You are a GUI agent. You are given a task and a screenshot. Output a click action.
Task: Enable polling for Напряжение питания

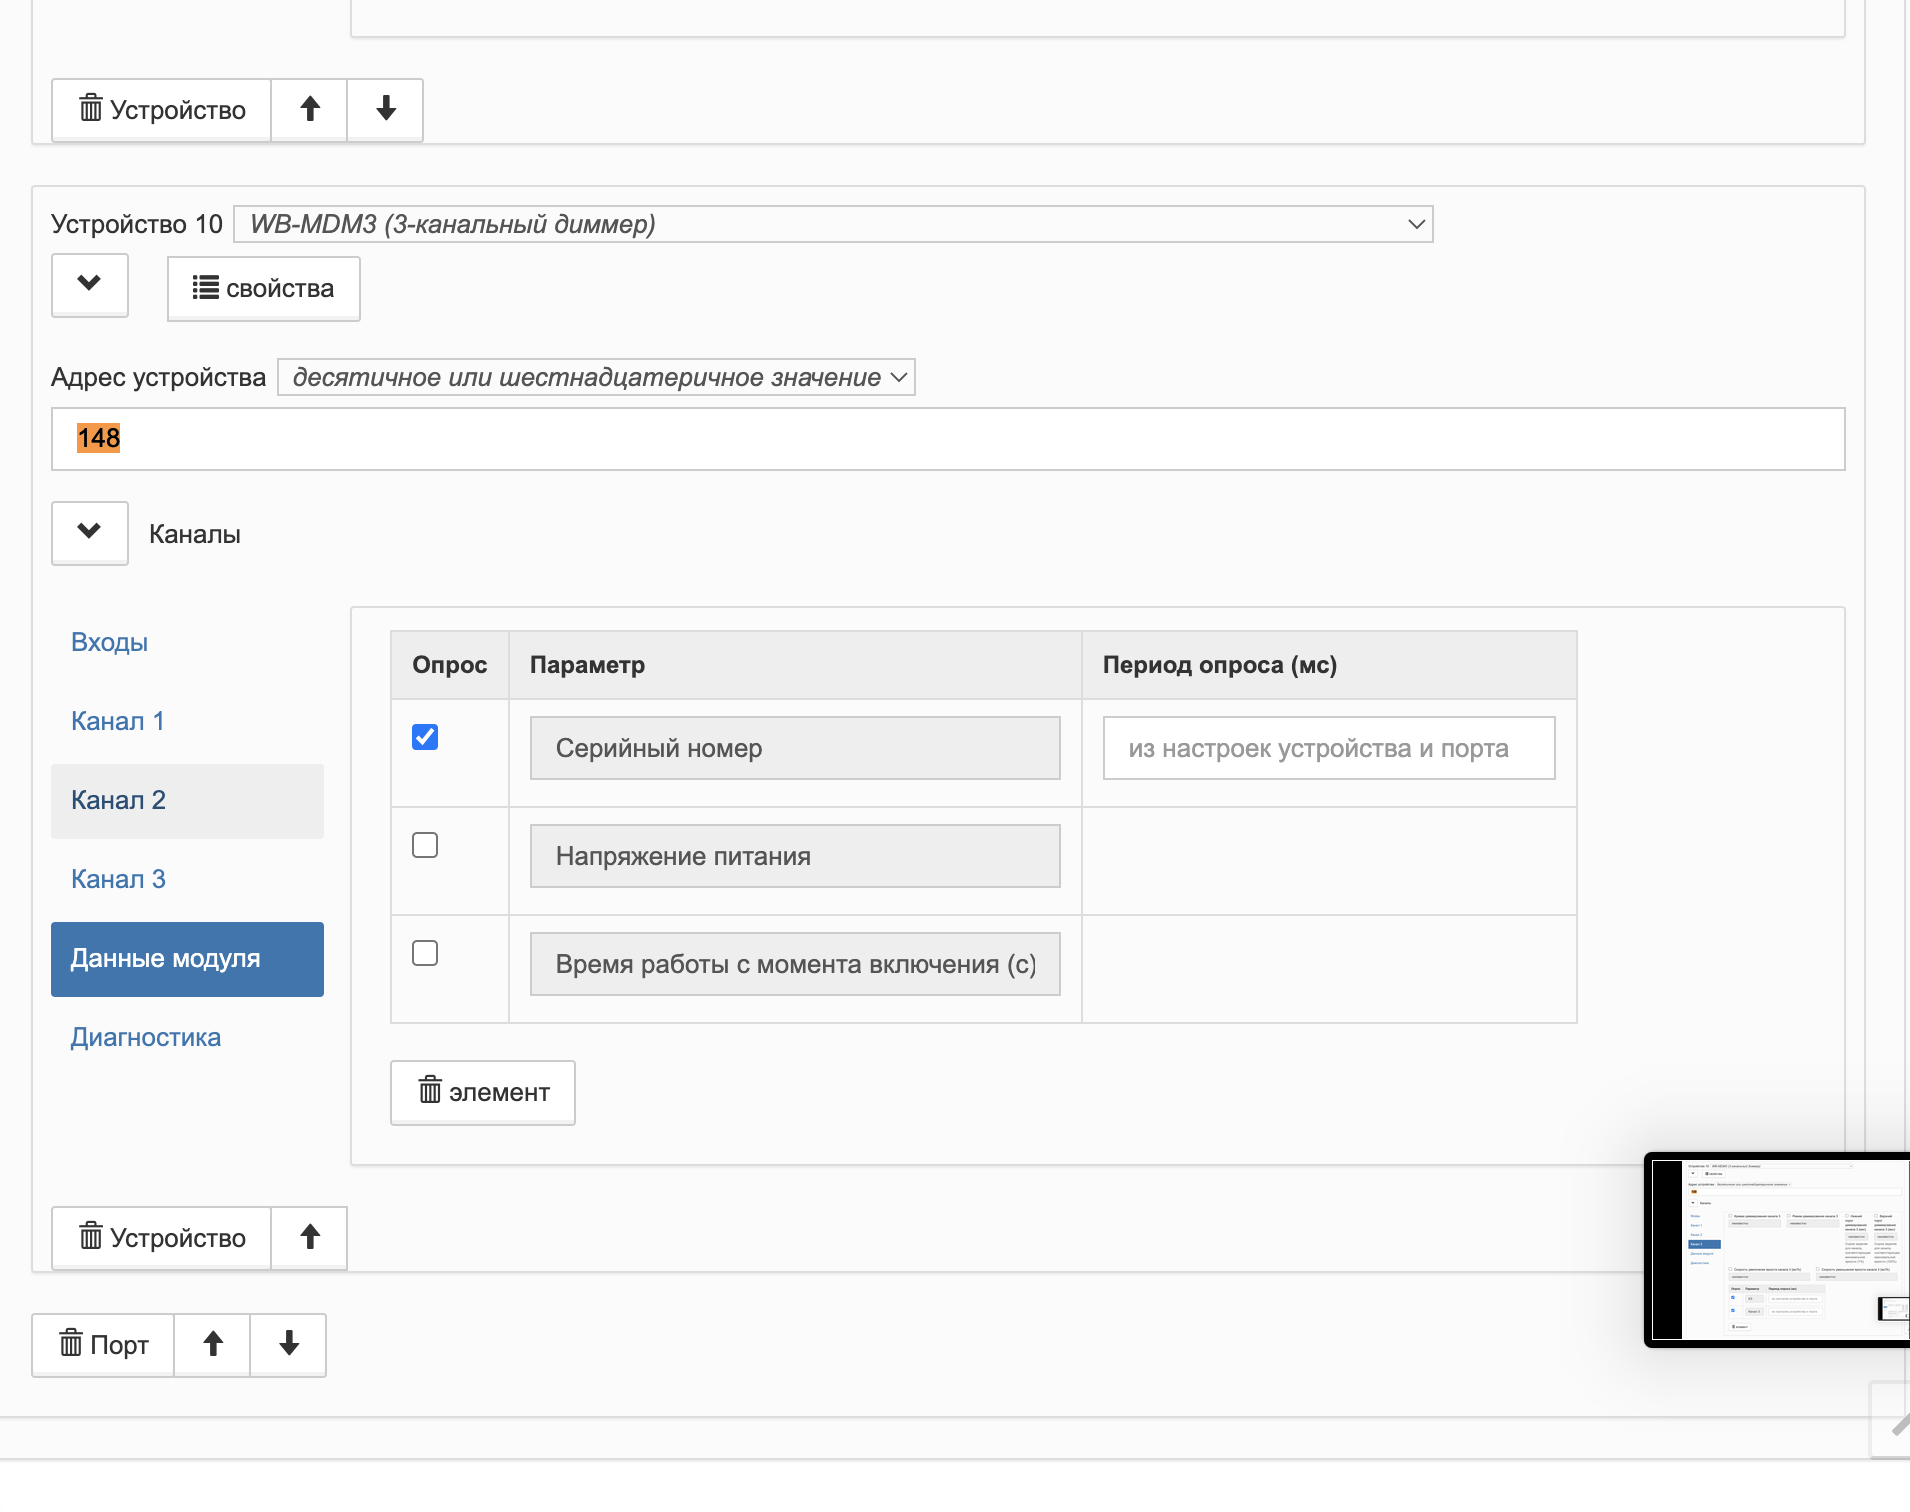pyautogui.click(x=425, y=845)
